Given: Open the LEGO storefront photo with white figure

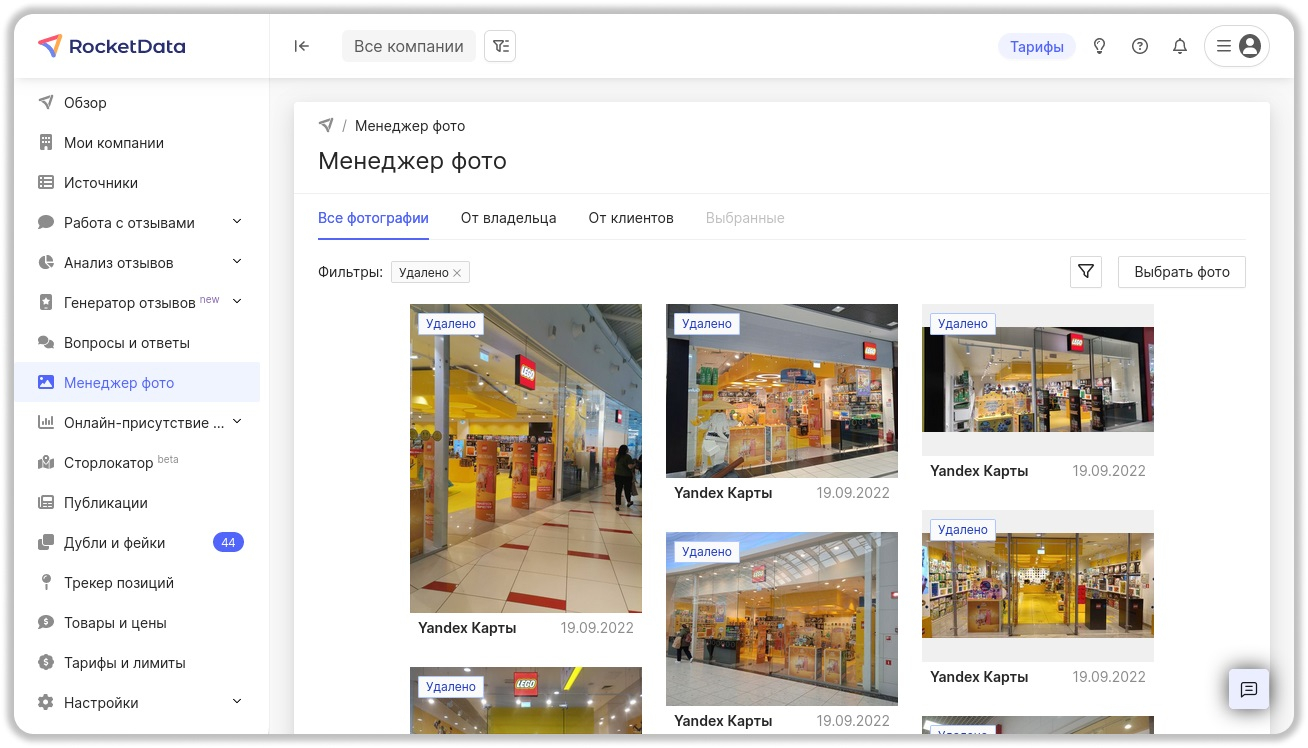Looking at the screenshot, I should (x=782, y=391).
